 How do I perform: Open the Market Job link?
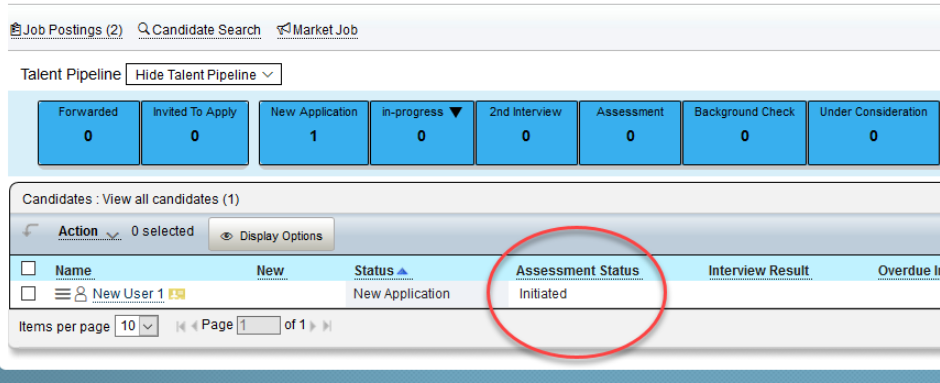[x=317, y=30]
